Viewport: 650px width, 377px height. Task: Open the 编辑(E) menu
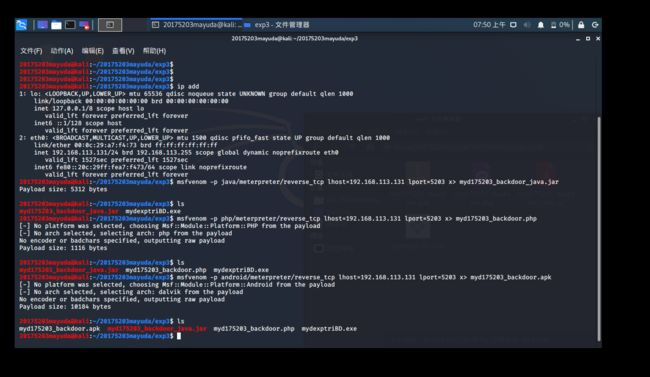tap(92, 51)
